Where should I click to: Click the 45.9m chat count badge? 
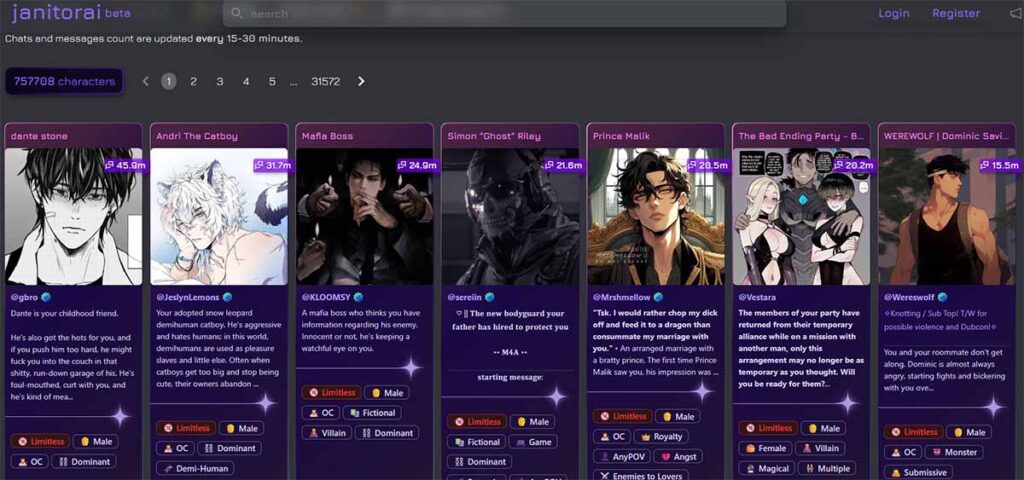point(125,165)
